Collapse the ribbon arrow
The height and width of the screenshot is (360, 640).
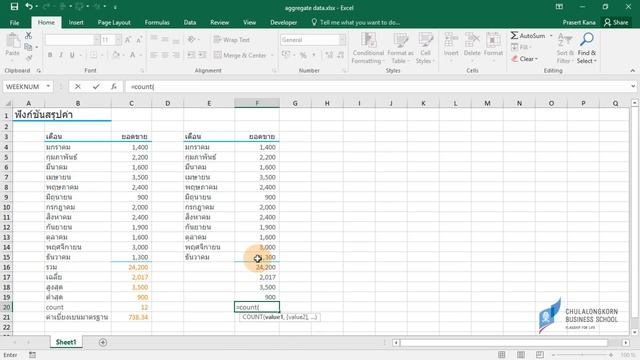633,71
